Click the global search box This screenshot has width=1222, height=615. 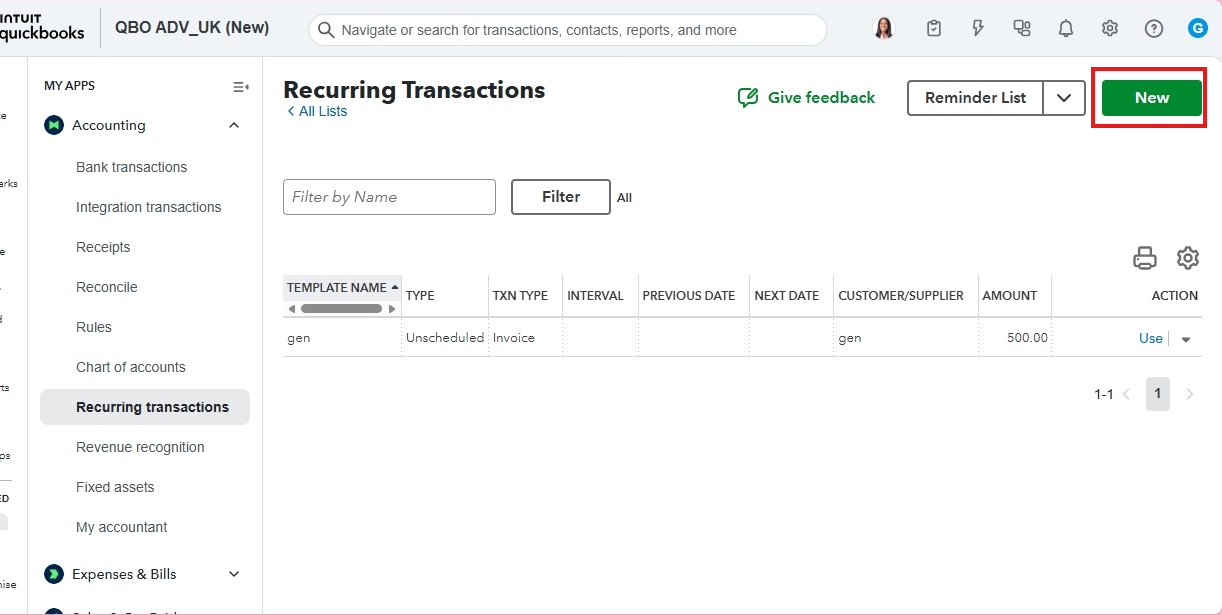[x=568, y=30]
